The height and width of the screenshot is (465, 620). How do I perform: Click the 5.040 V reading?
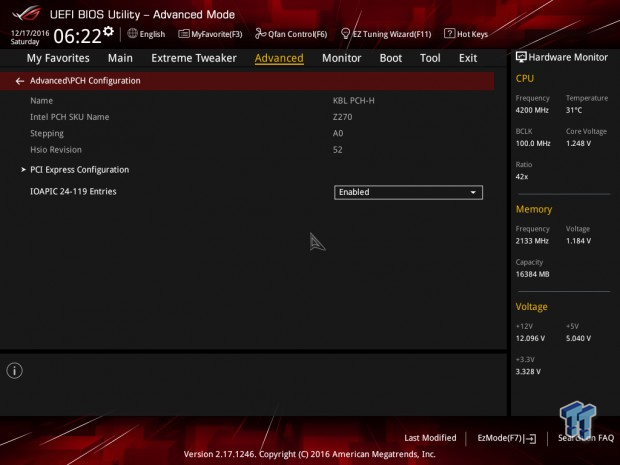point(578,338)
